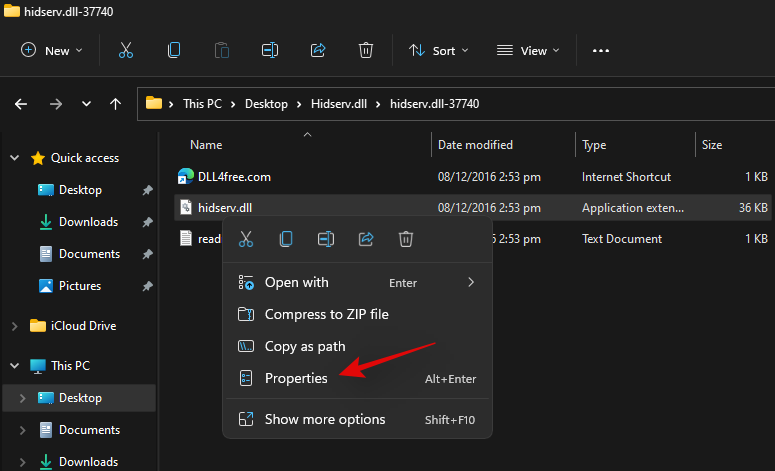The image size is (775, 471).
Task: Navigate up one folder with the up arrow
Action: 115,103
